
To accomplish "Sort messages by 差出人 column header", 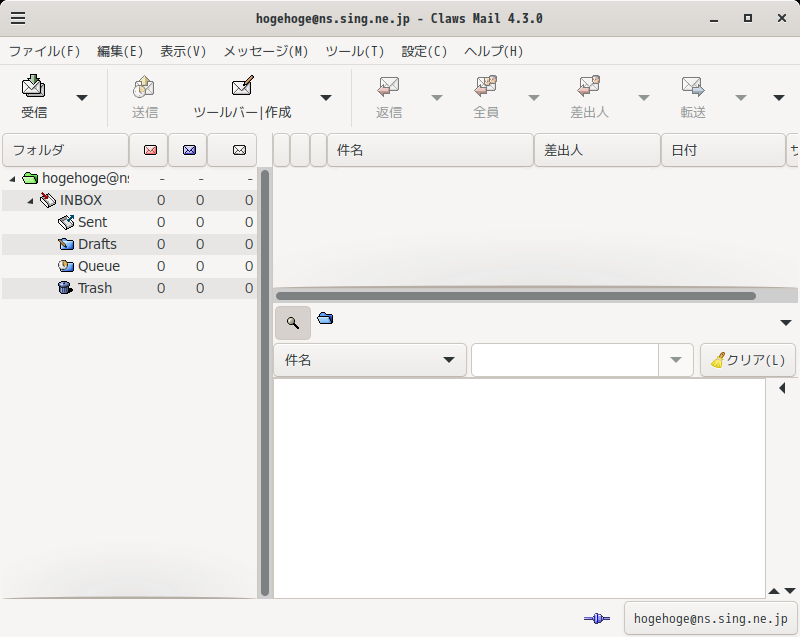I will pyautogui.click(x=597, y=150).
